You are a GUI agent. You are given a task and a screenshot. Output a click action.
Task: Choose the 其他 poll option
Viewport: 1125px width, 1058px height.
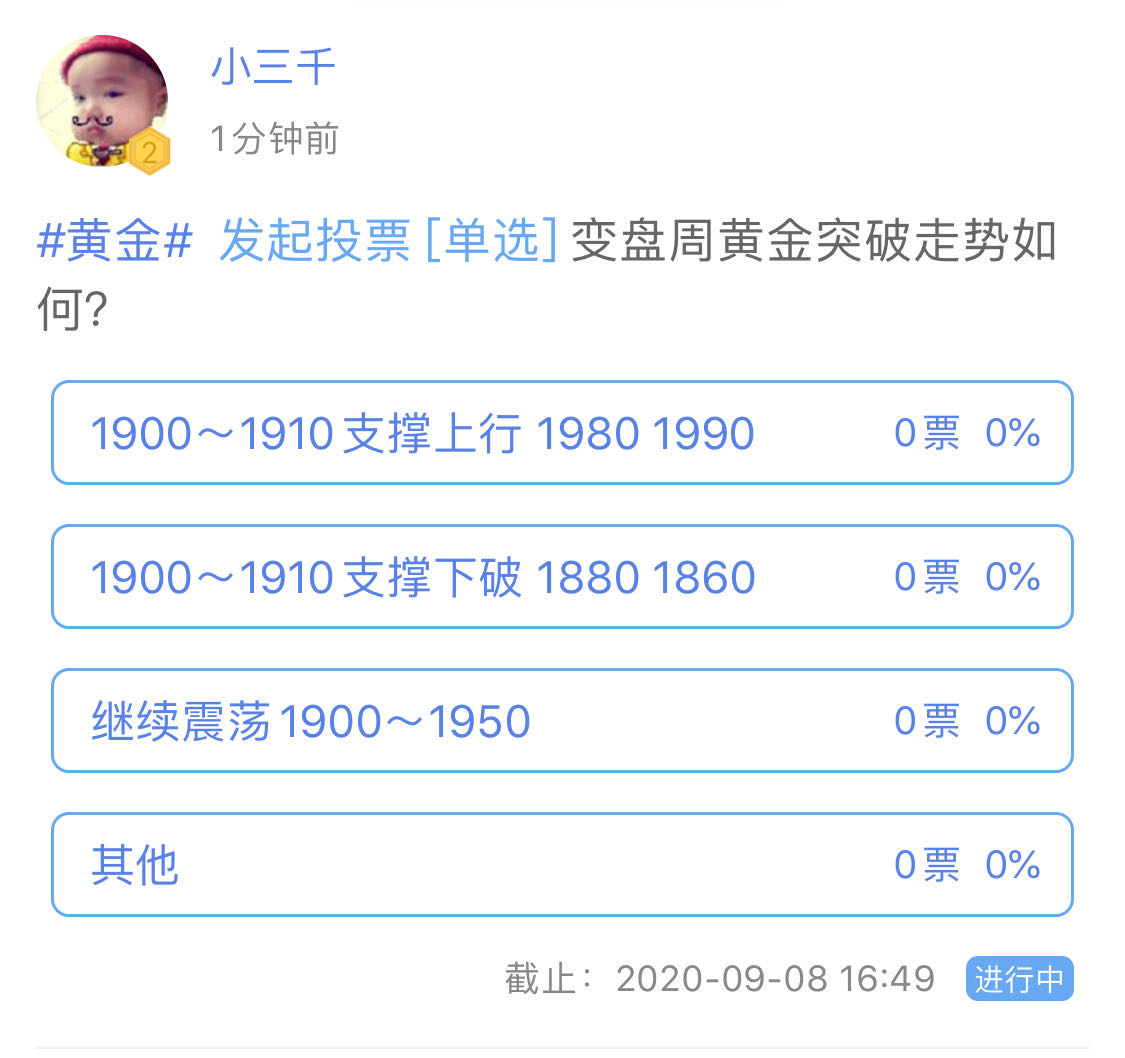click(x=562, y=864)
